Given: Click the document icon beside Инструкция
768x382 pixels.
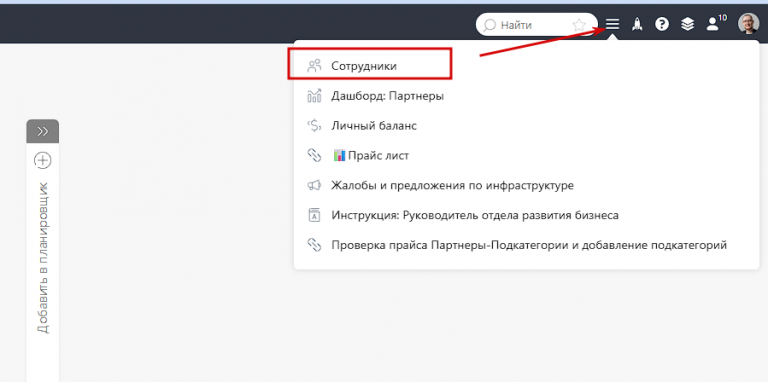Looking at the screenshot, I should pos(314,215).
